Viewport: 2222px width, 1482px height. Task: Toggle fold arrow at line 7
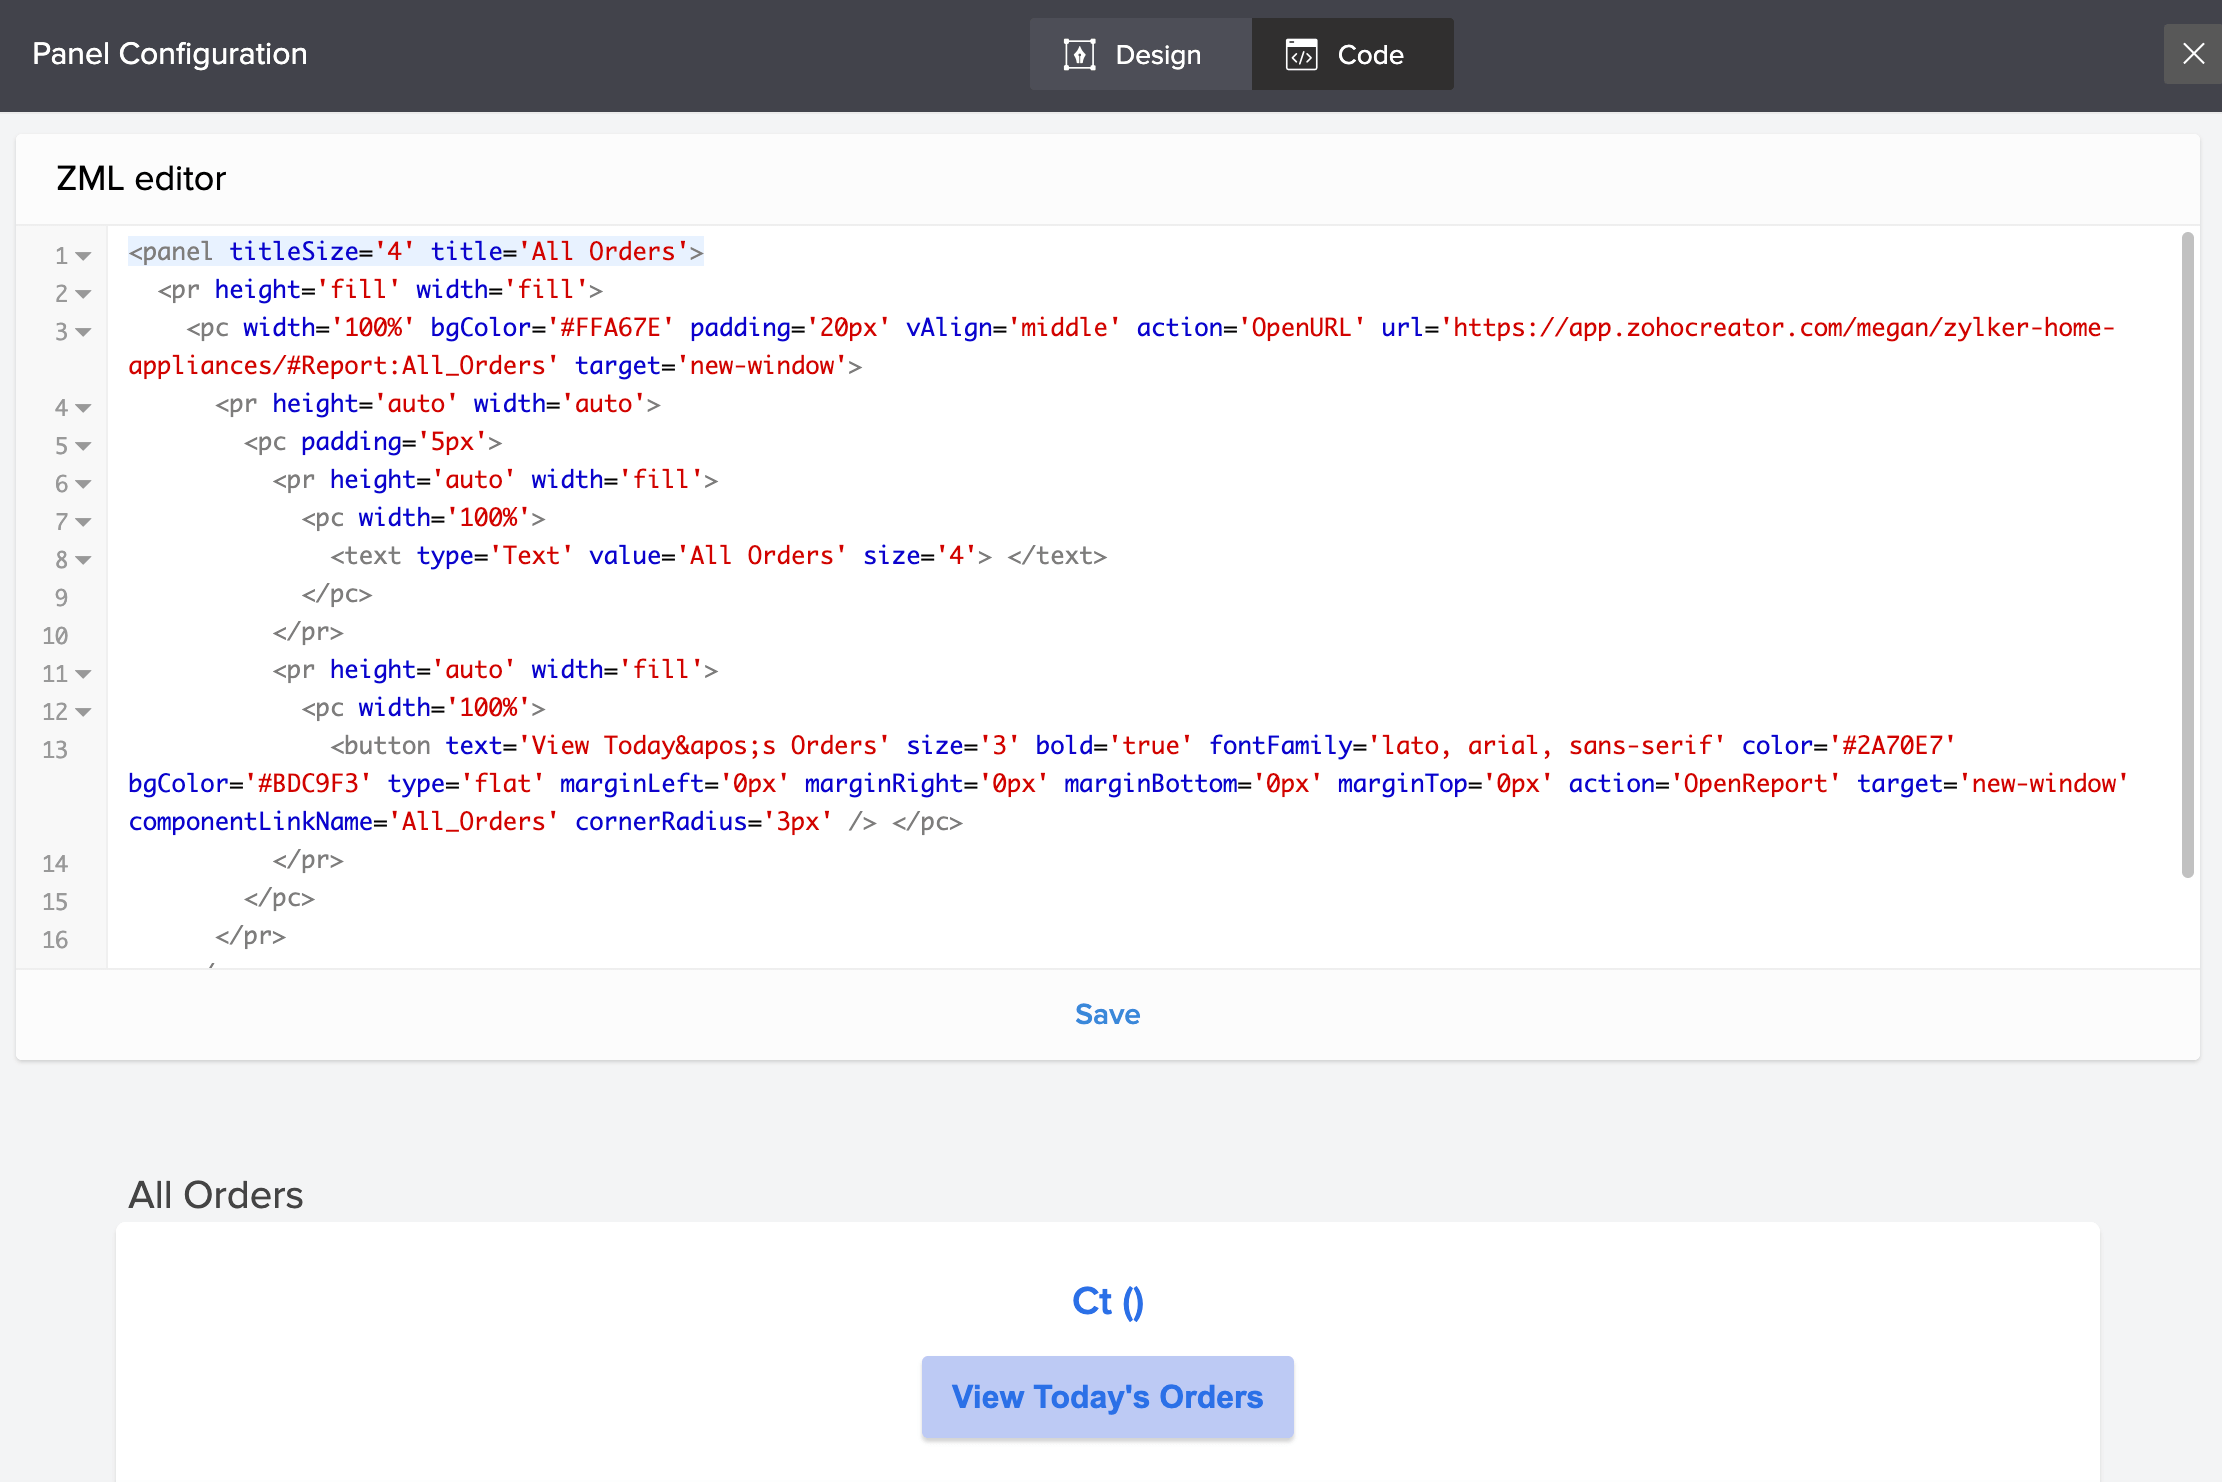83,522
